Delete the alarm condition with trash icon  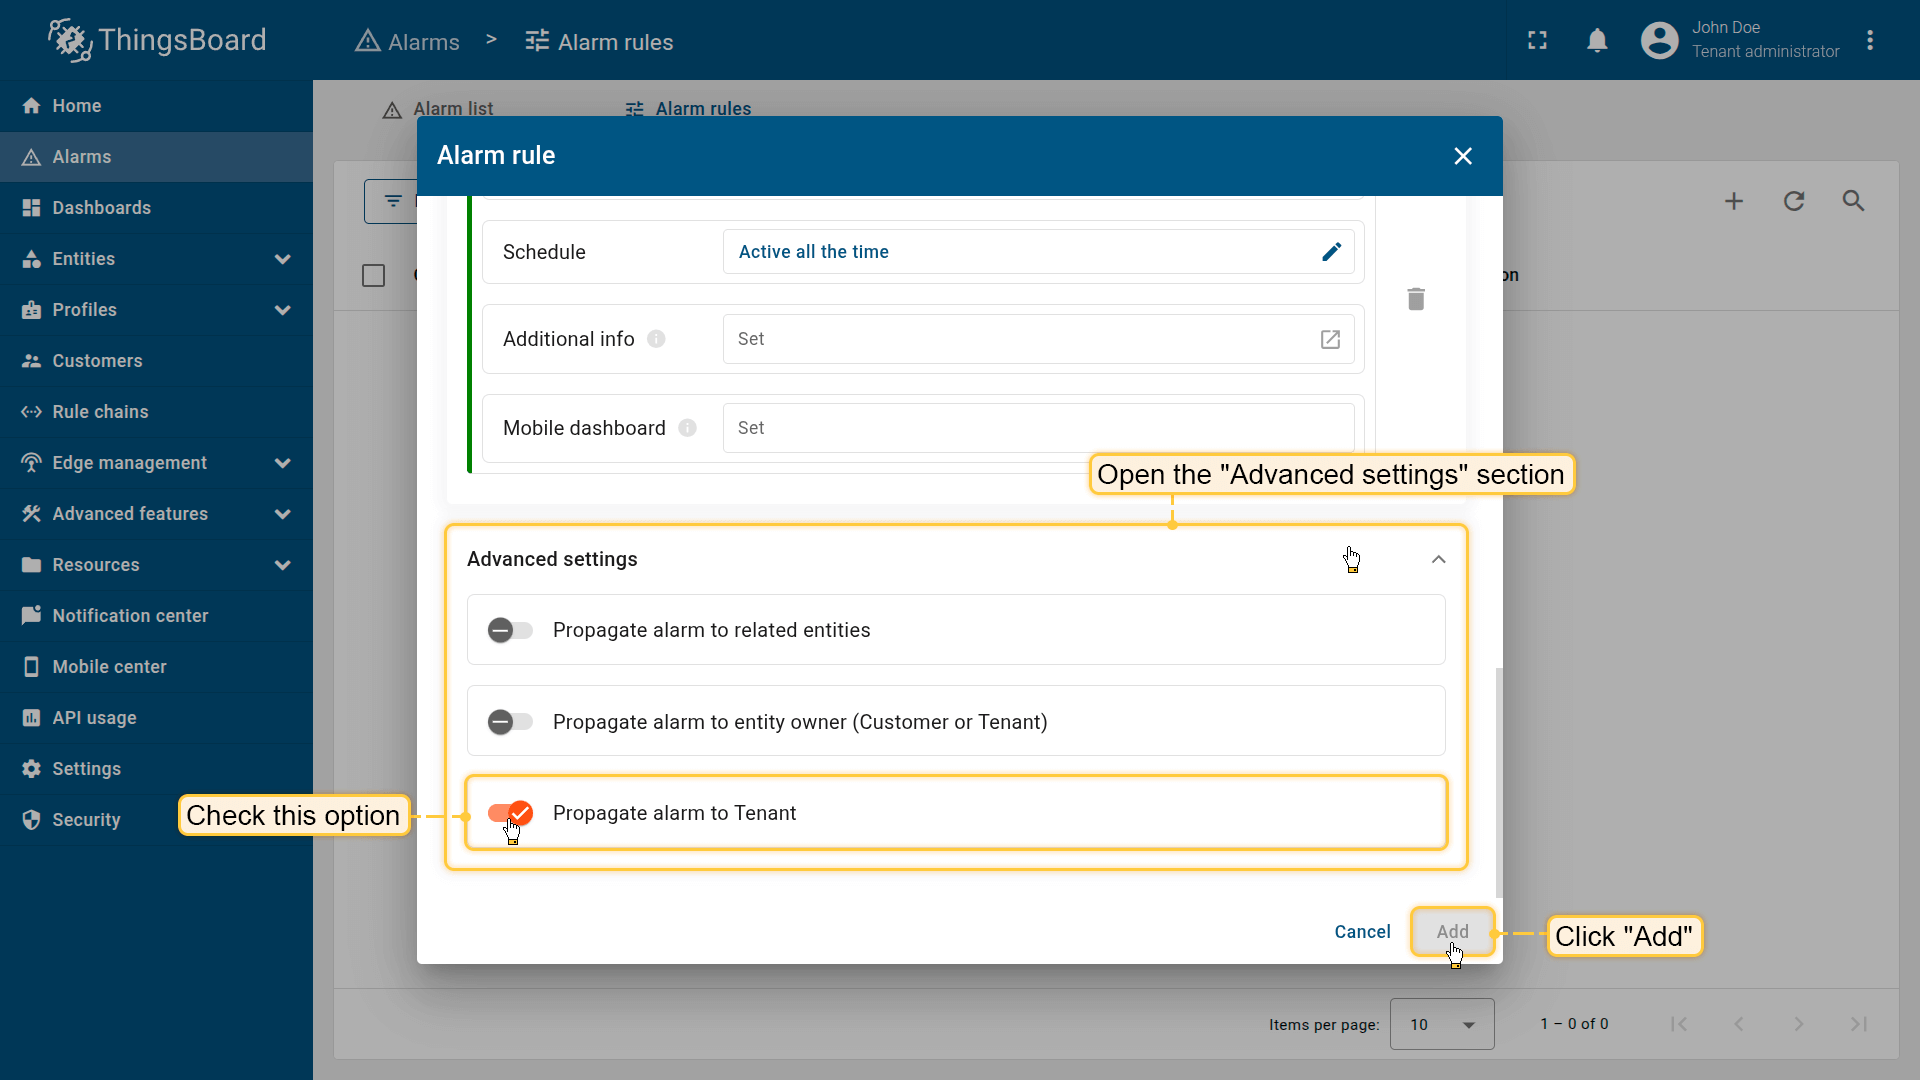click(x=1416, y=299)
